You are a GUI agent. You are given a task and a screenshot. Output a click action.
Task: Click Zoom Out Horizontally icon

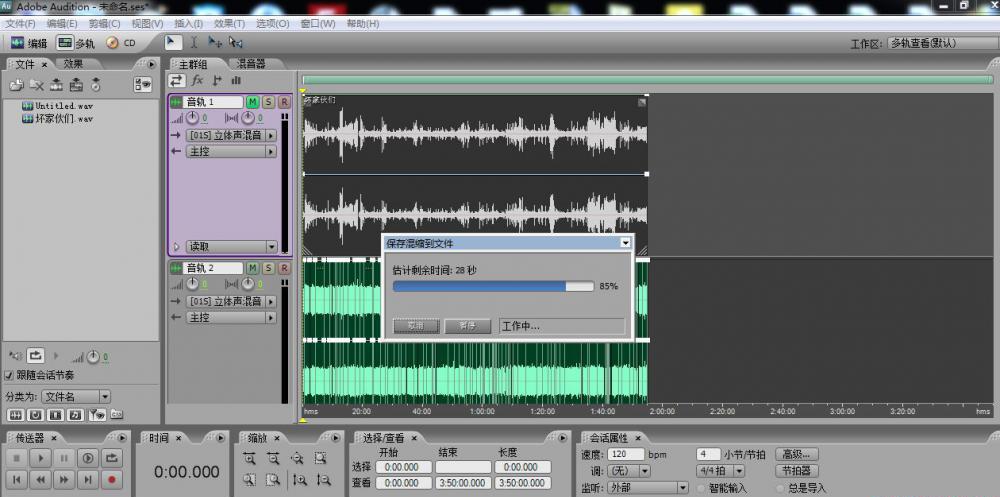click(273, 458)
